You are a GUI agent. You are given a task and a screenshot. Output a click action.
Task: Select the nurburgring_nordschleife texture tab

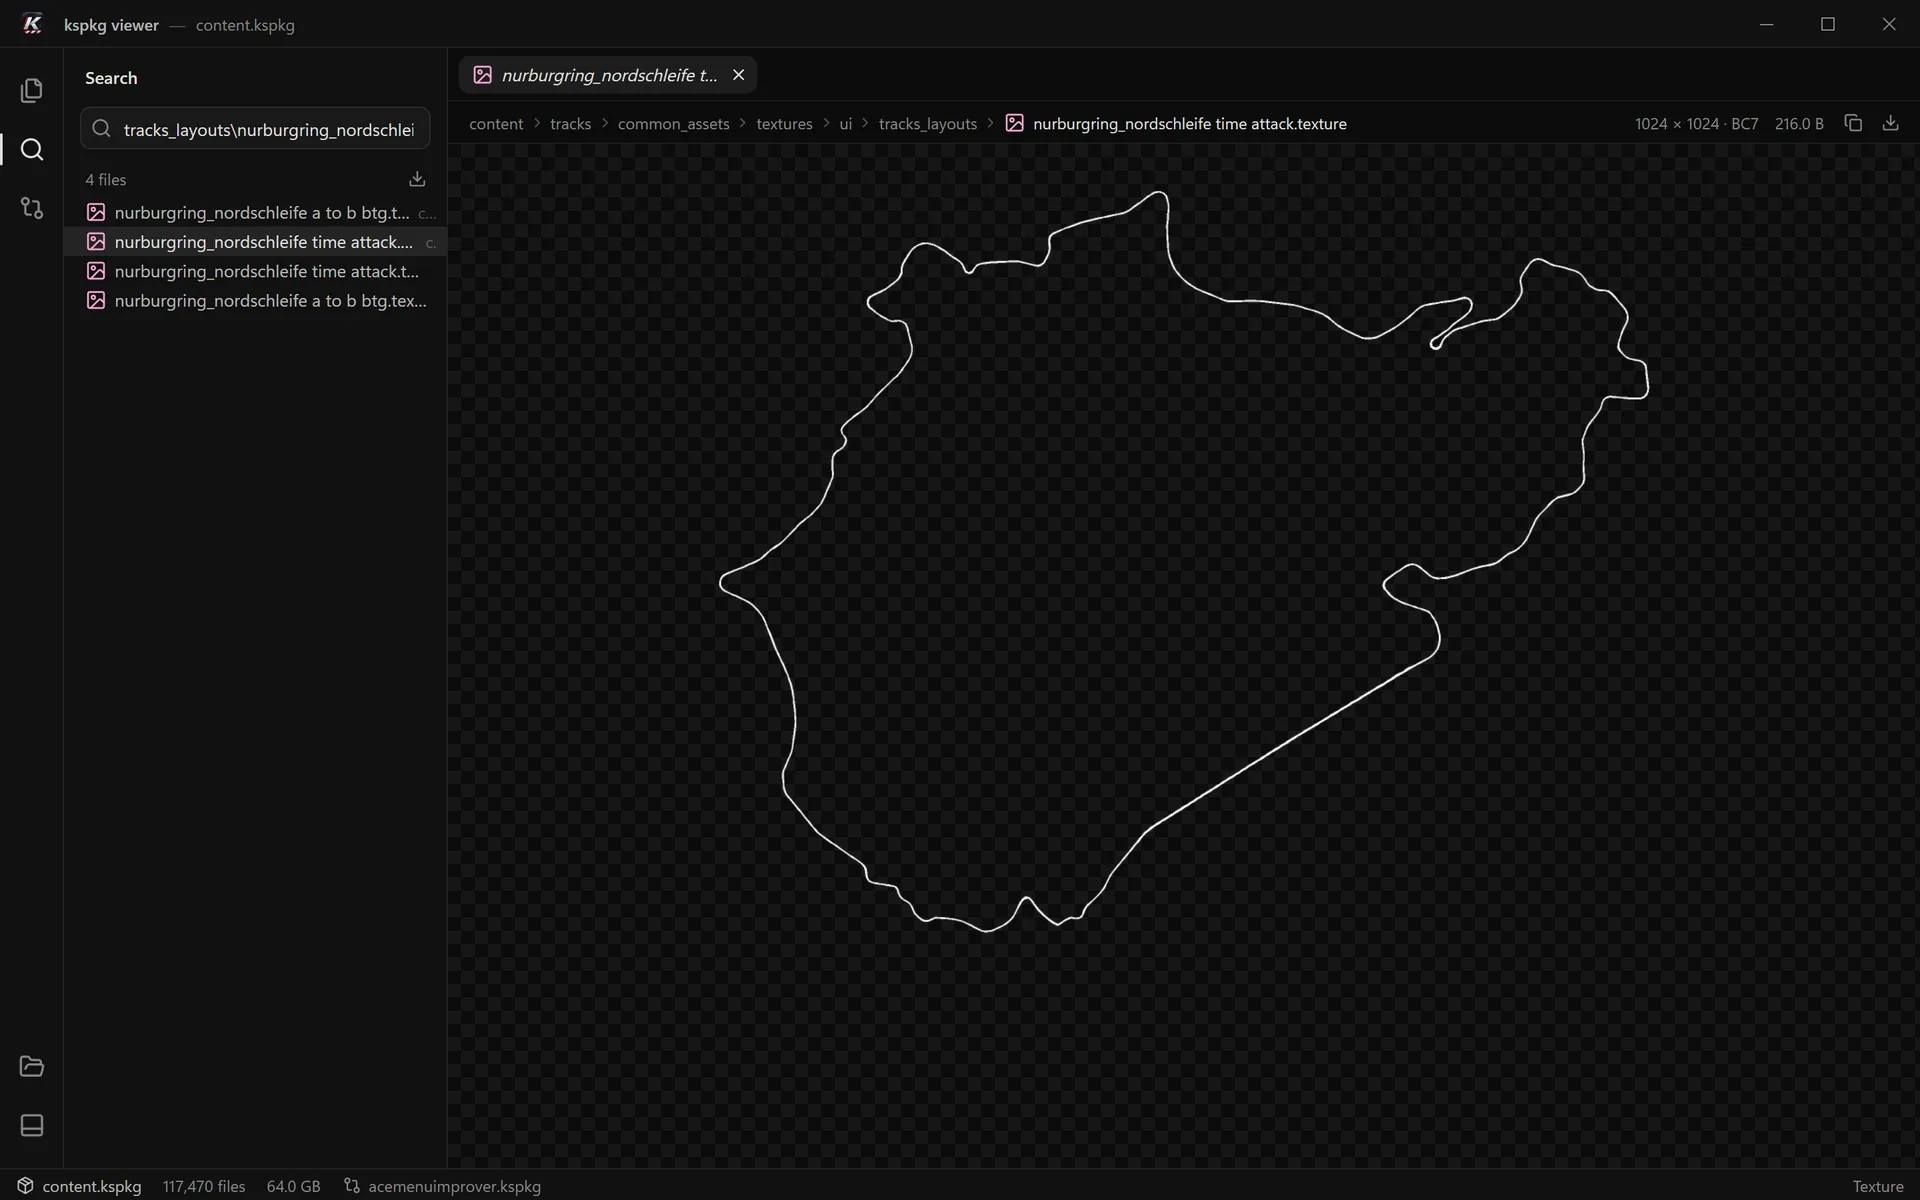click(608, 75)
